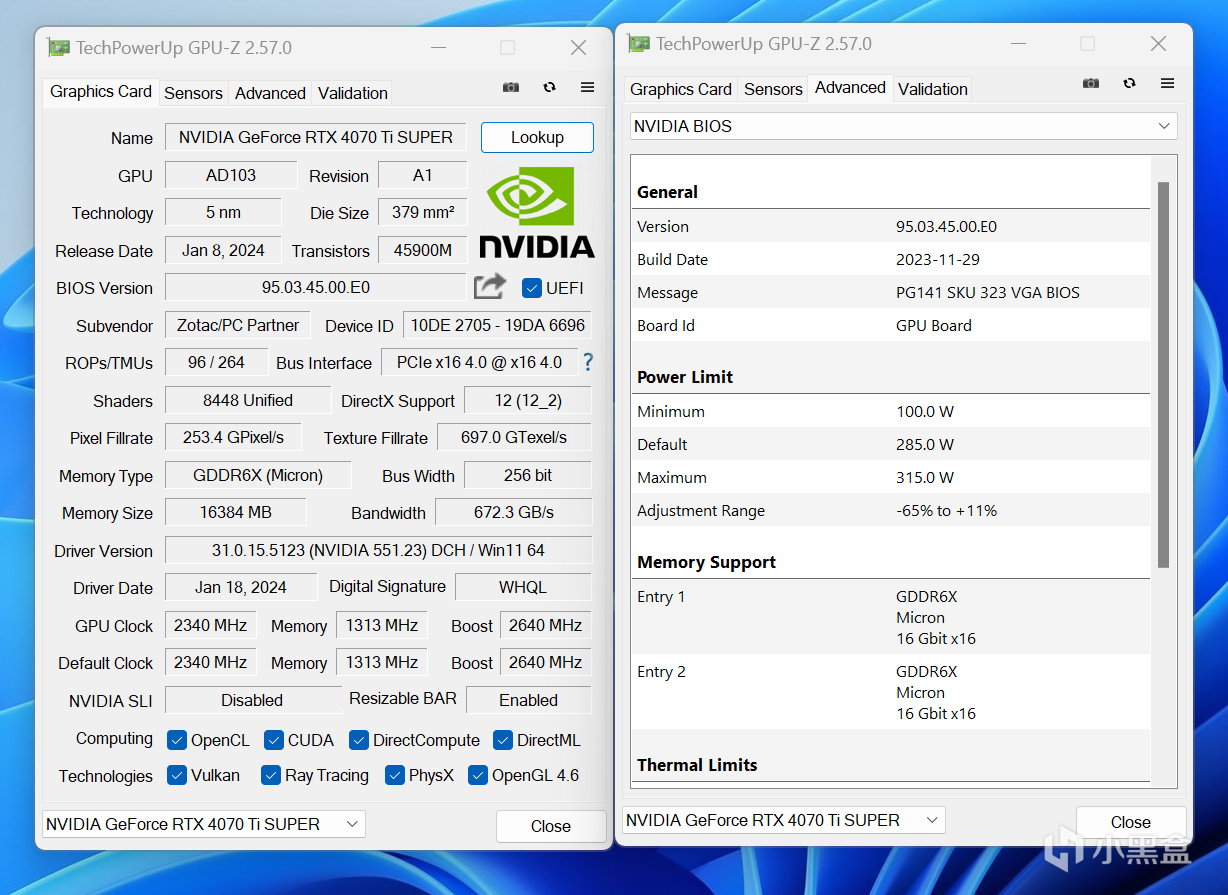Click the Maximum 315.0 W row
The image size is (1228, 895).
tap(891, 477)
